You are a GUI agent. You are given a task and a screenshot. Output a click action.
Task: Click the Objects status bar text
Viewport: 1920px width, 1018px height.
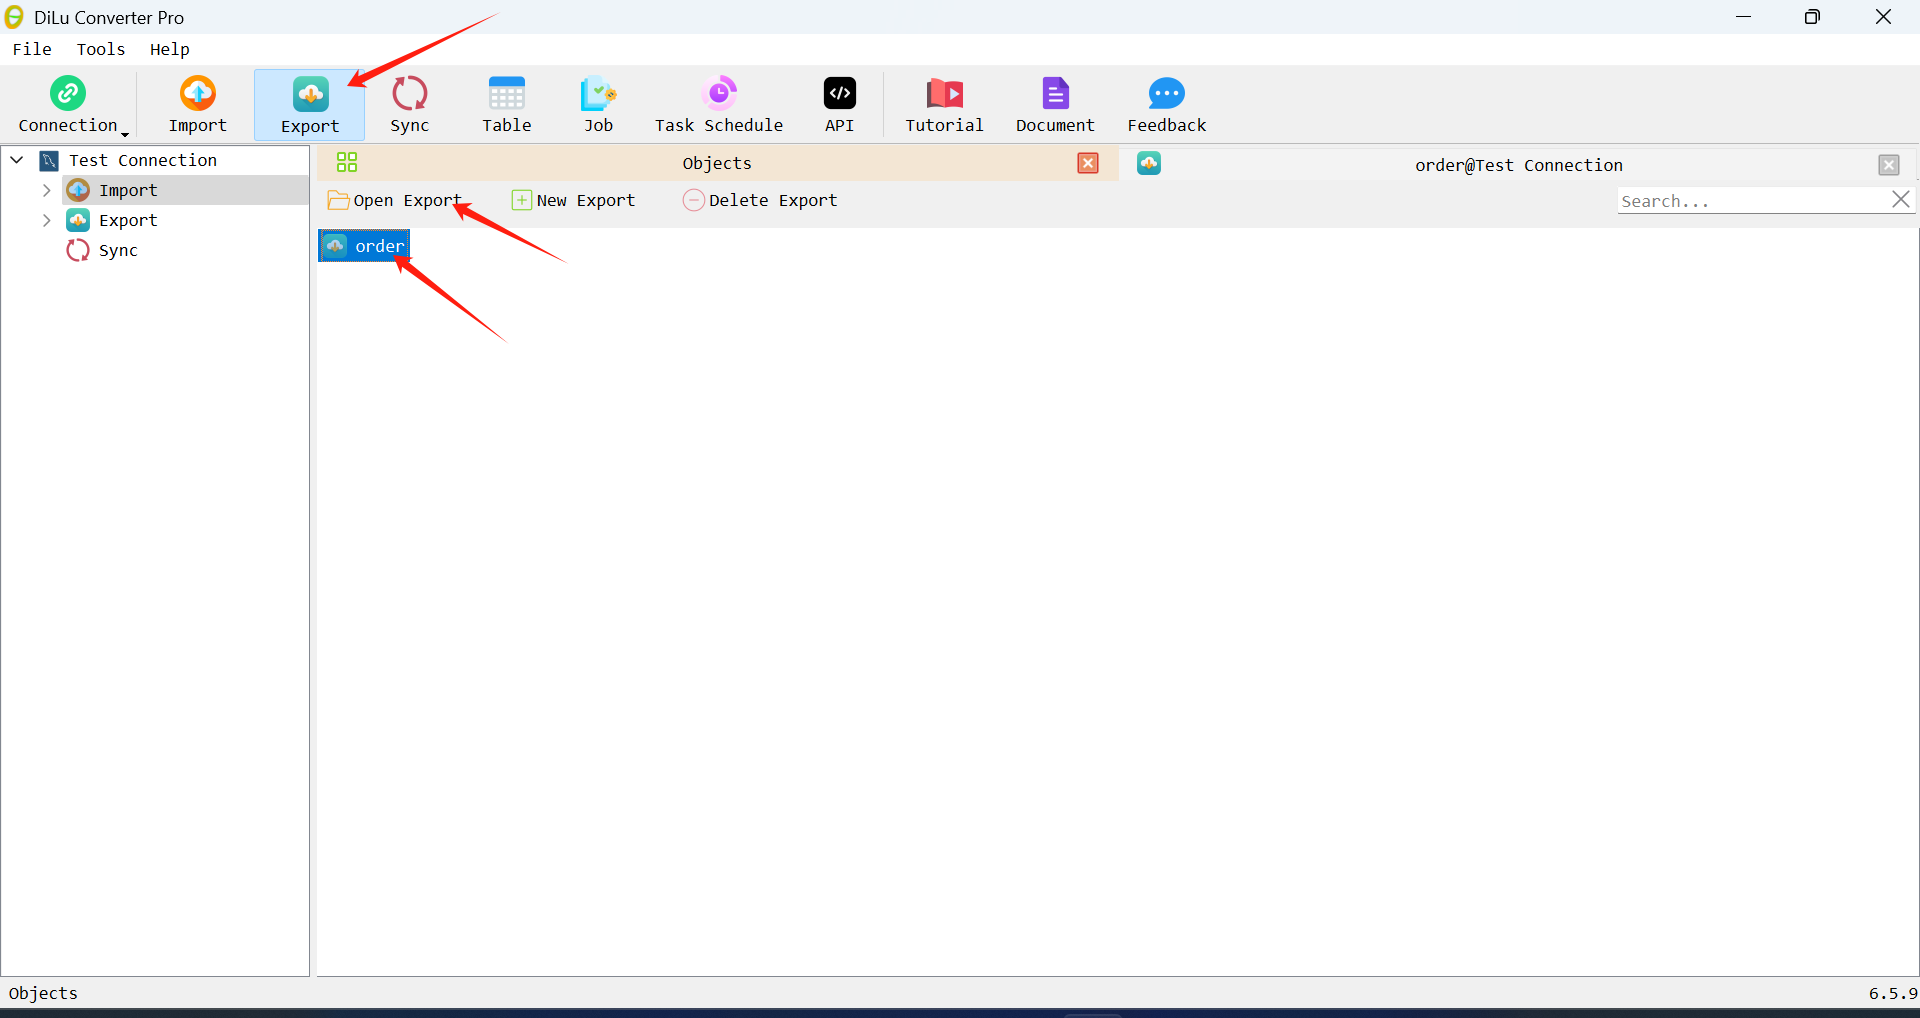point(43,993)
